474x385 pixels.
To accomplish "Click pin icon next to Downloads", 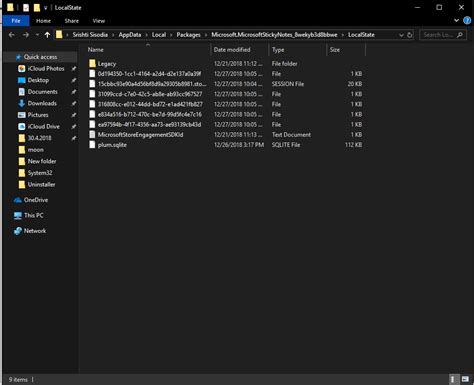I will pos(74,104).
